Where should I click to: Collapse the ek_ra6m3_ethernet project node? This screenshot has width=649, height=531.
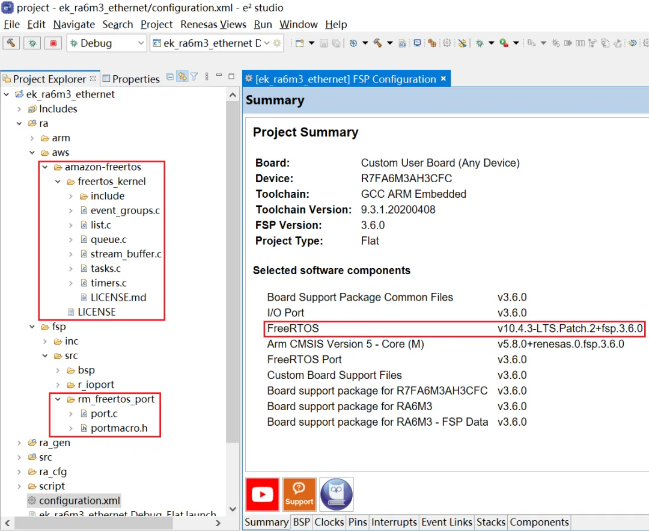[6, 94]
